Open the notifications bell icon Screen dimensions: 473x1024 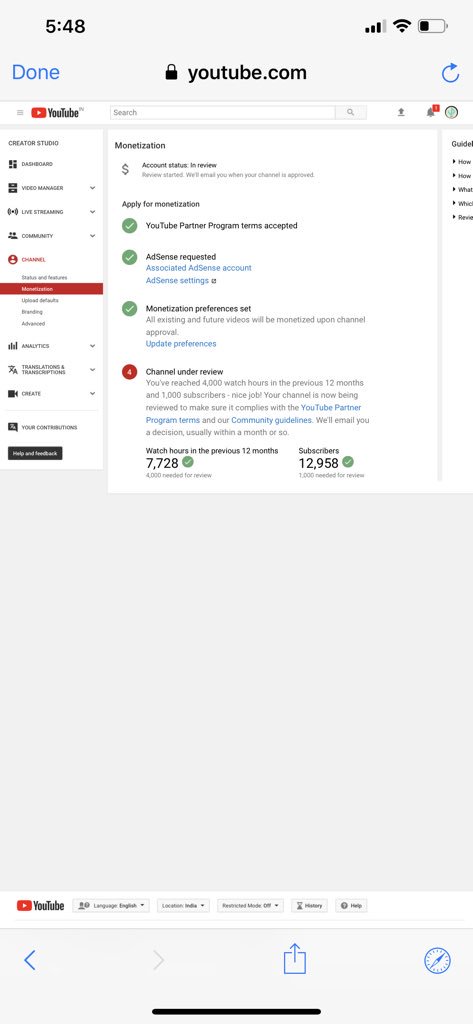click(x=430, y=112)
